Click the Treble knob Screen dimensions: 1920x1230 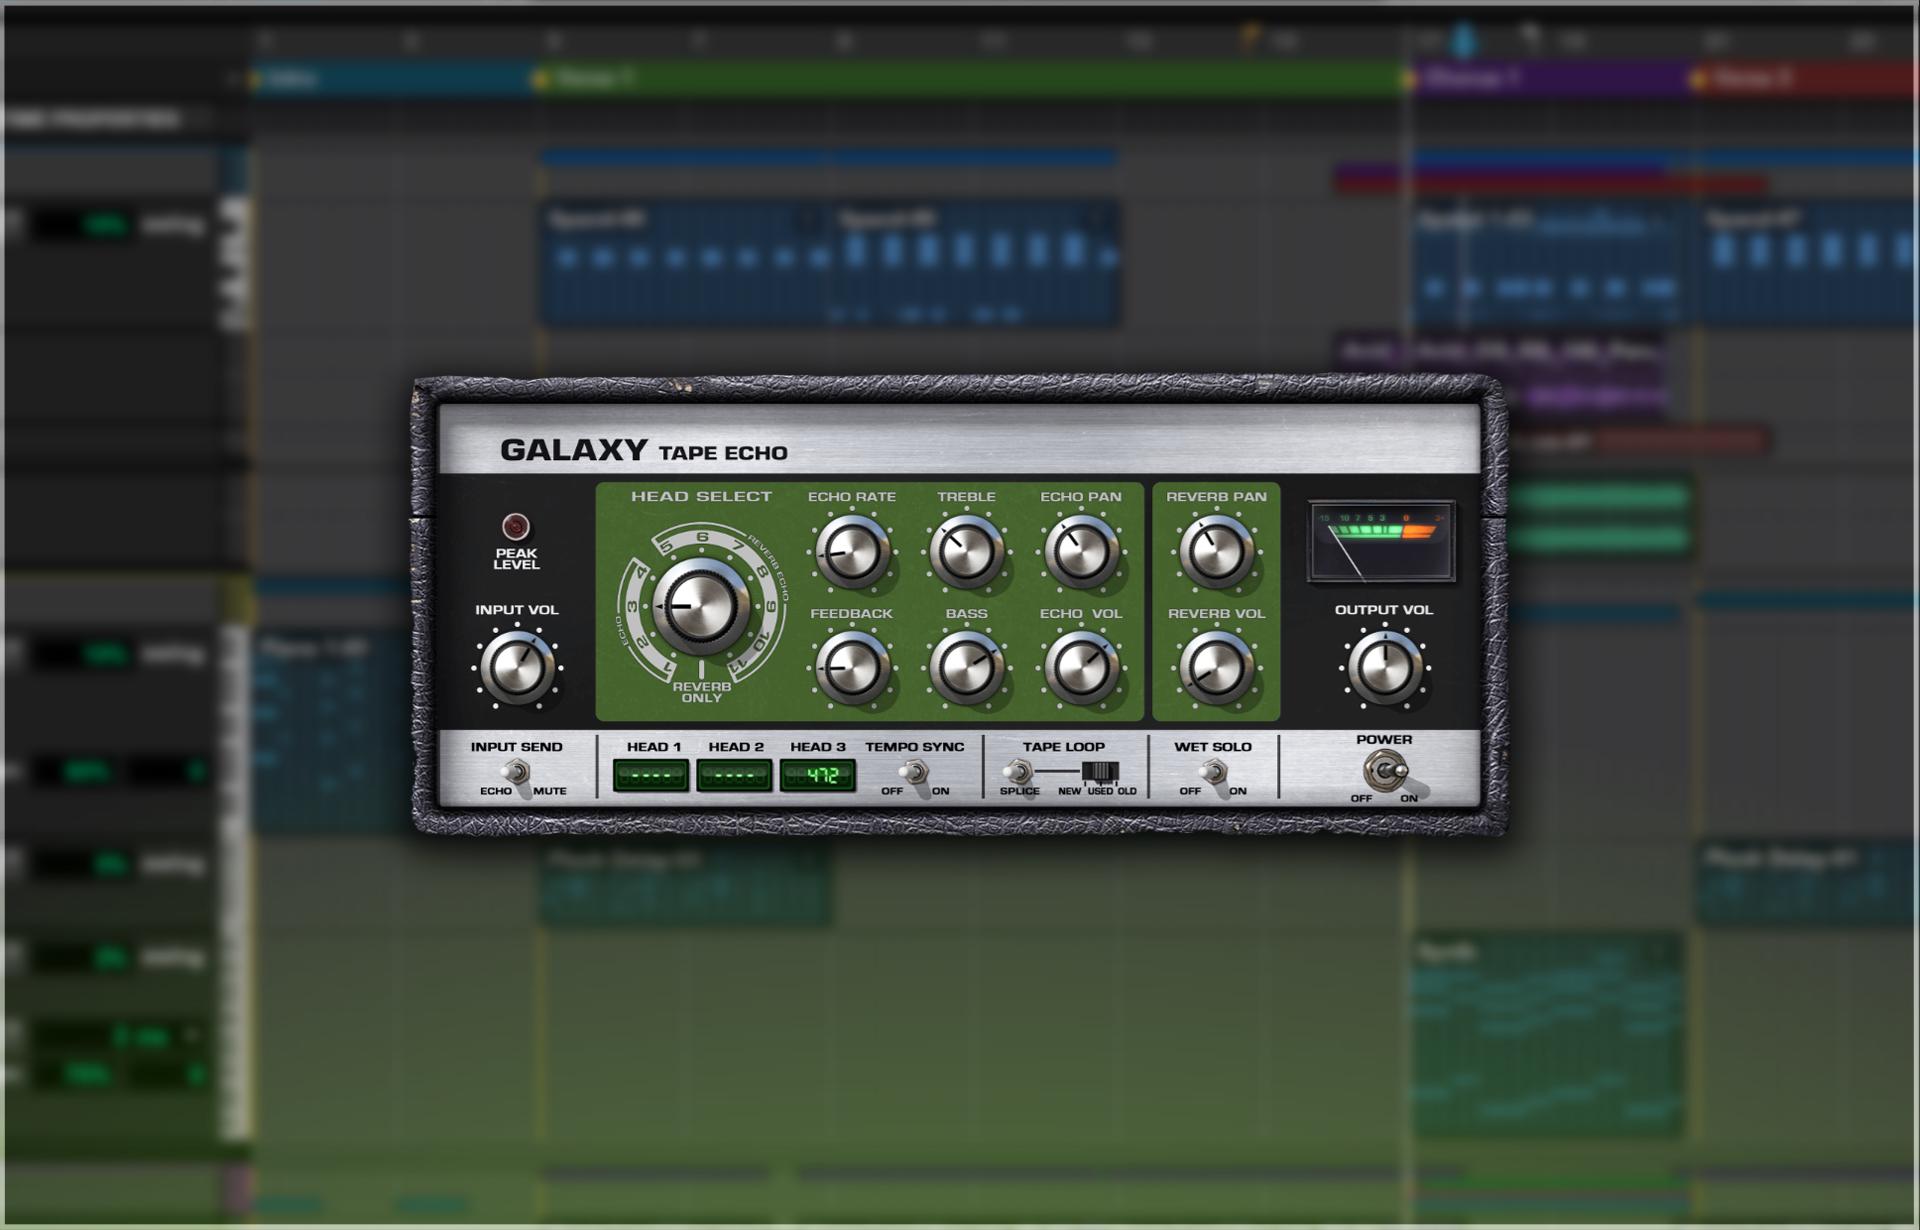point(966,551)
